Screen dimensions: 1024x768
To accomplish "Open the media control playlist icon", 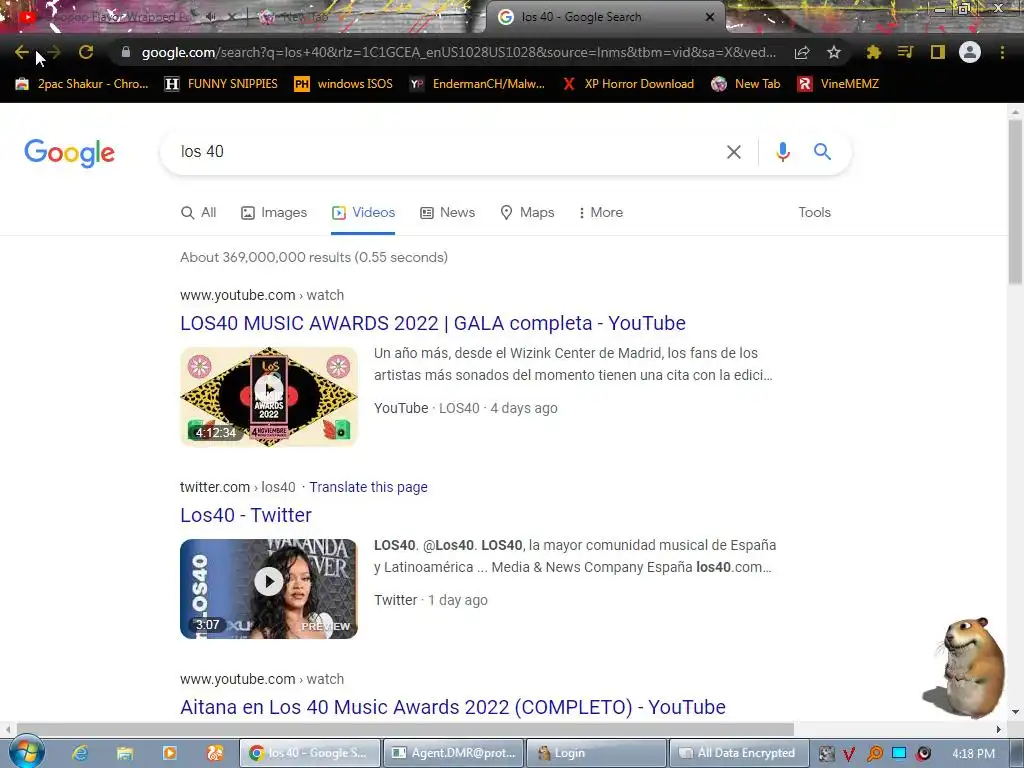I will (905, 52).
